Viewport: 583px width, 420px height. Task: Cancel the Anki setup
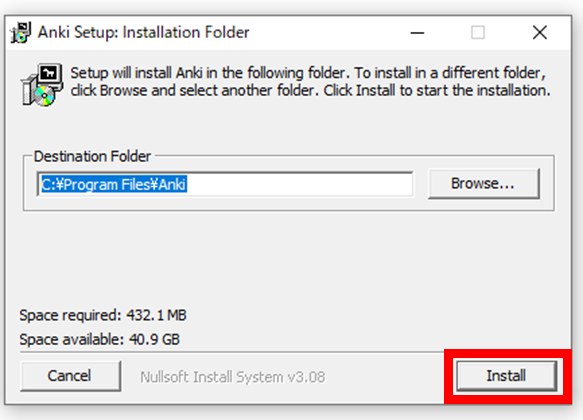[x=70, y=376]
